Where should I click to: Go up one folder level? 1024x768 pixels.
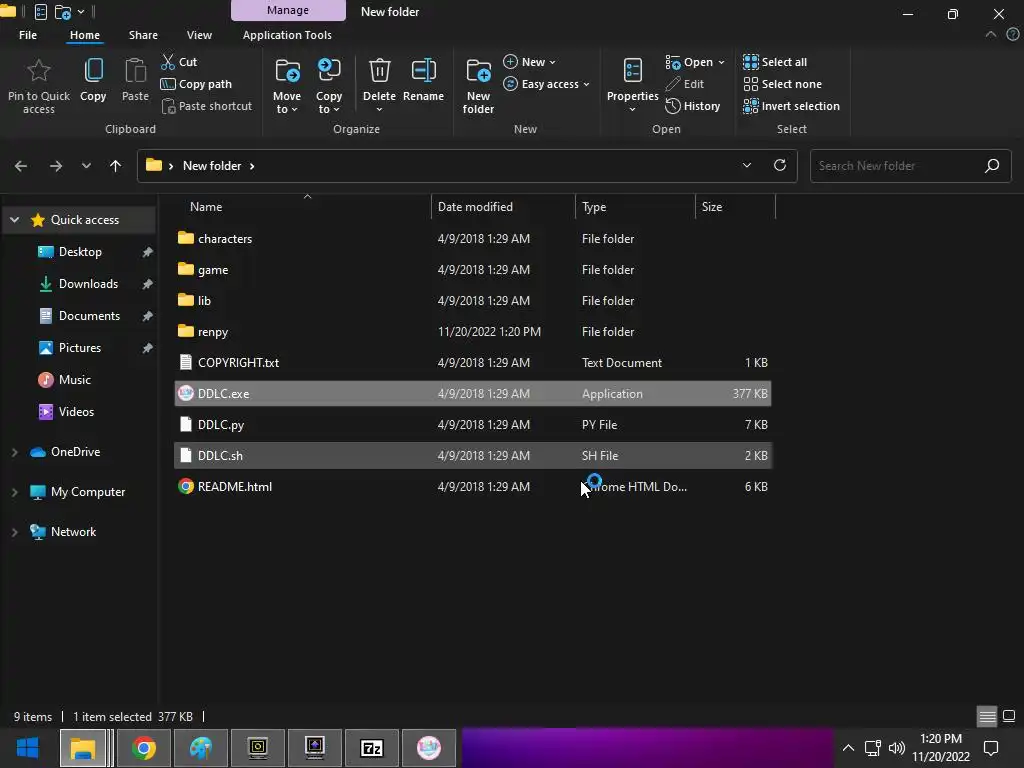click(x=116, y=166)
